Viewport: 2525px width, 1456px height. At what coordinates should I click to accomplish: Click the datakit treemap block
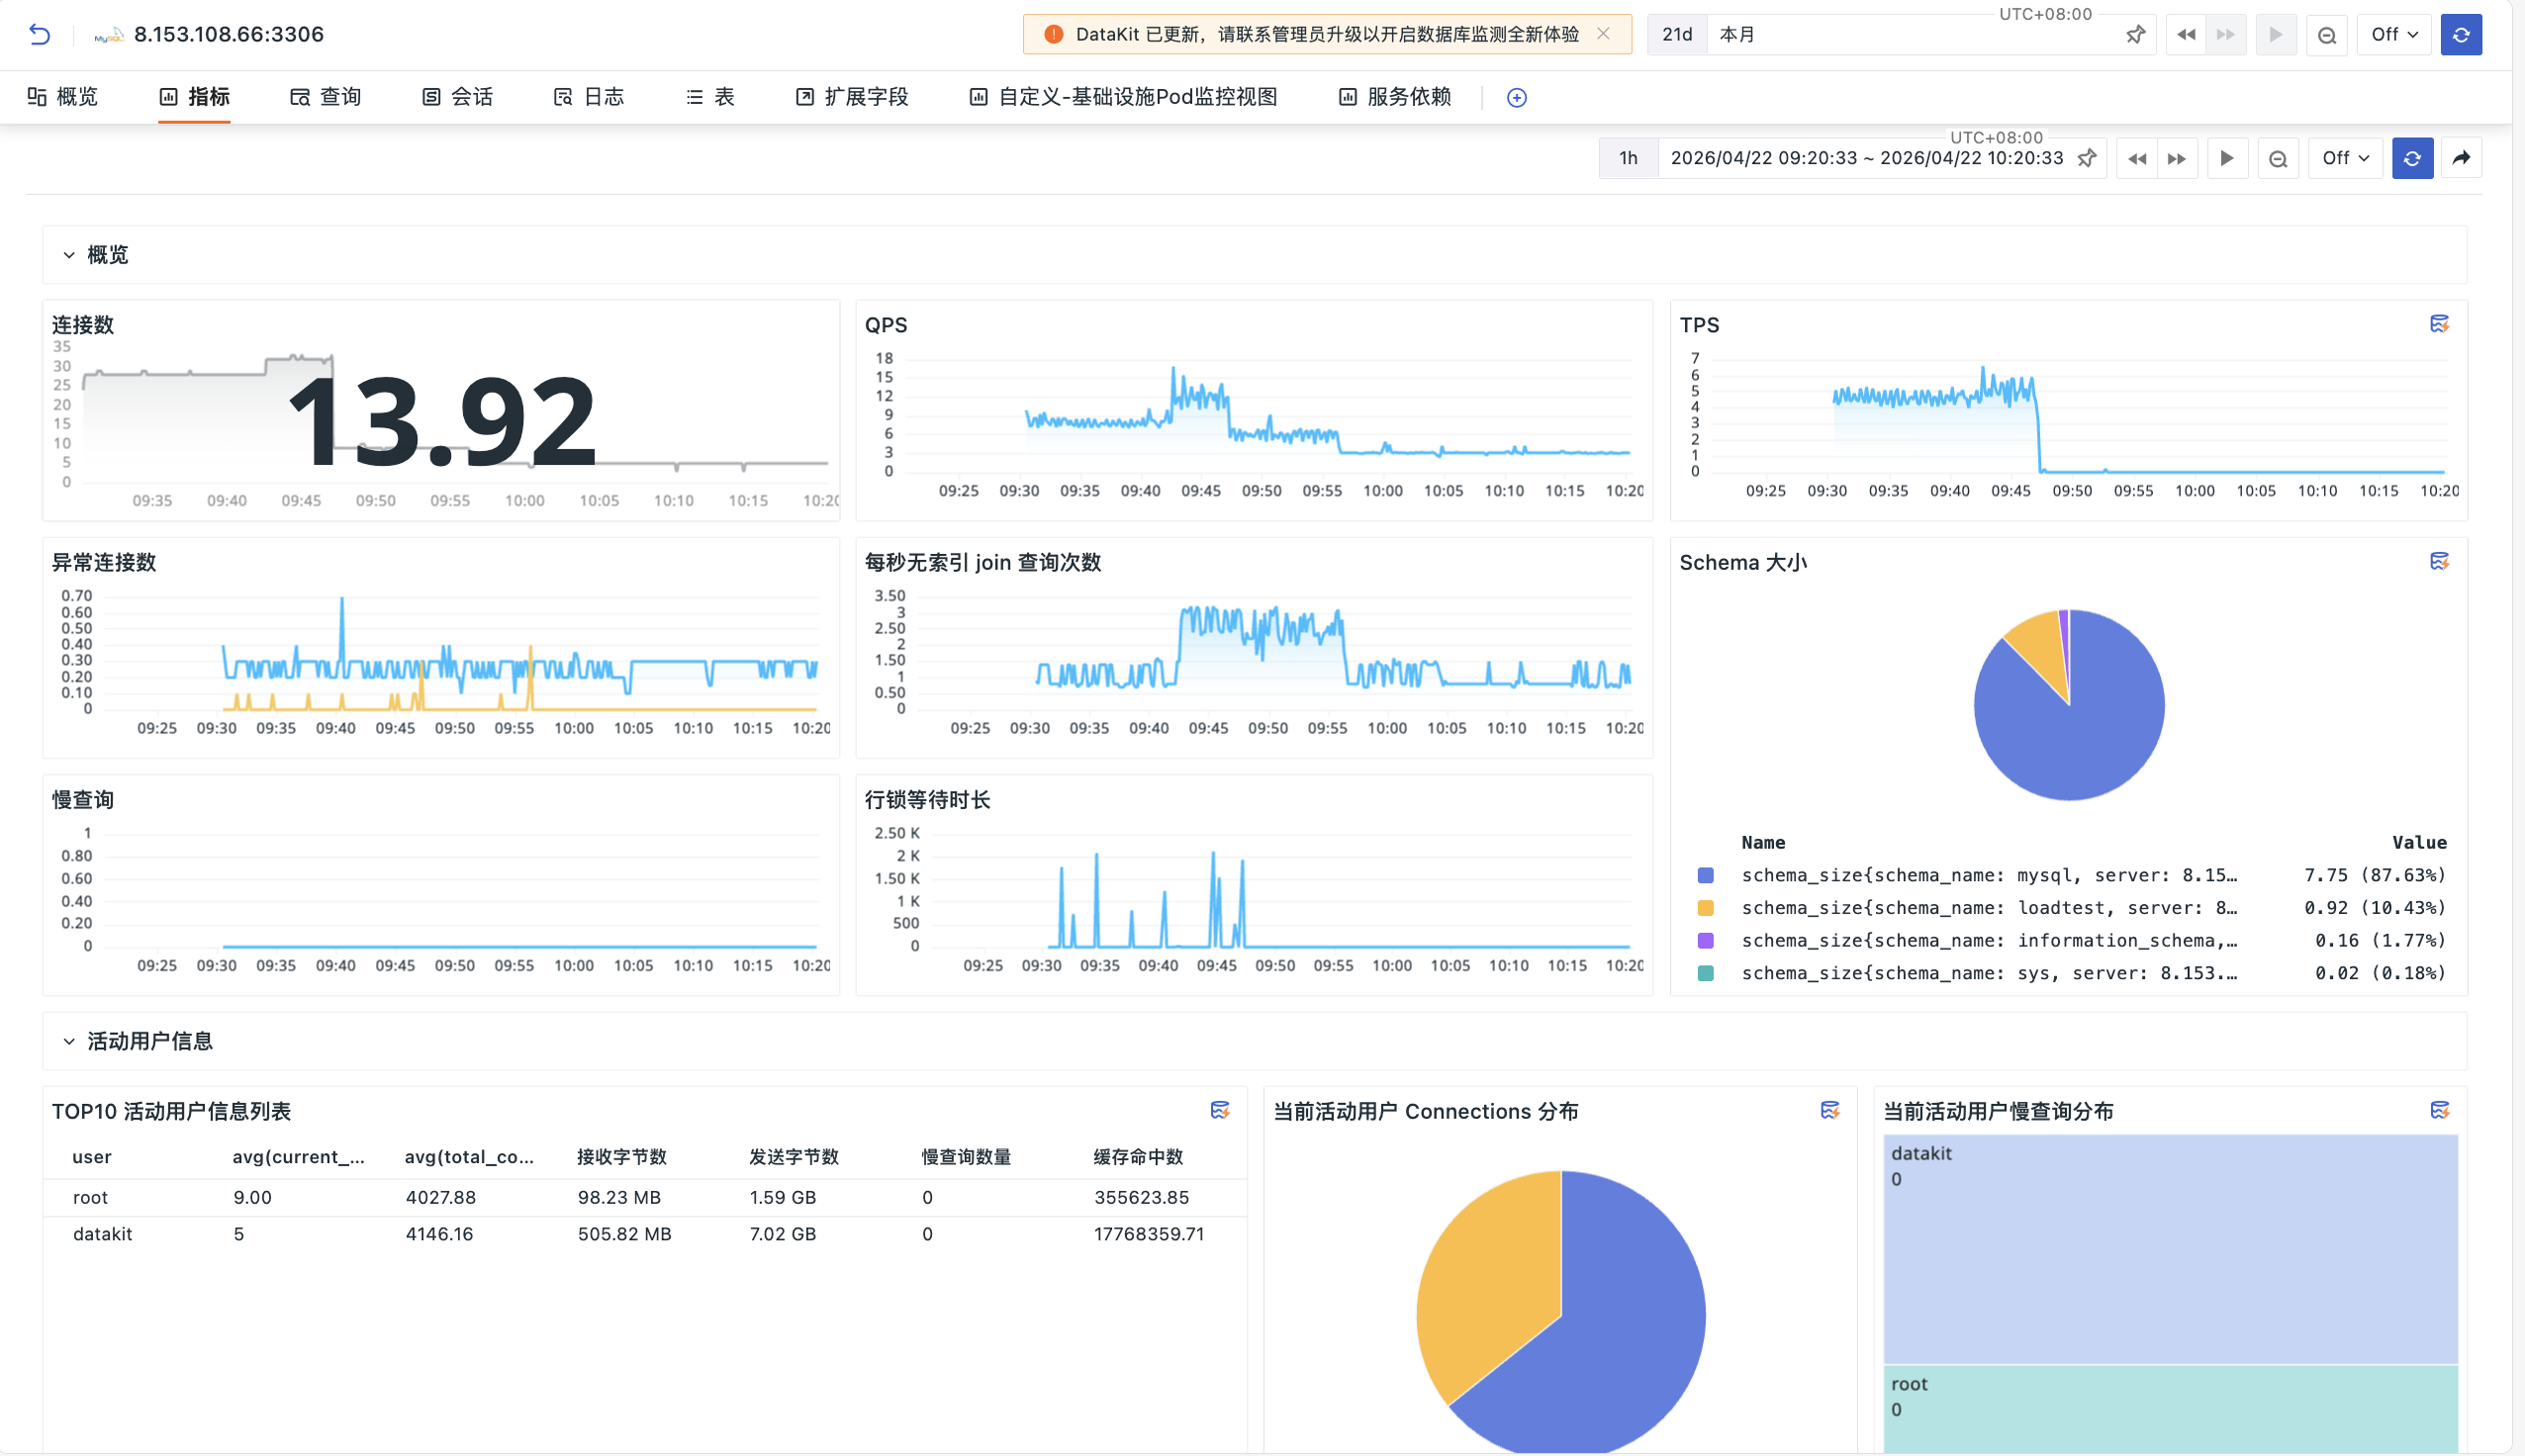pyautogui.click(x=2170, y=1249)
